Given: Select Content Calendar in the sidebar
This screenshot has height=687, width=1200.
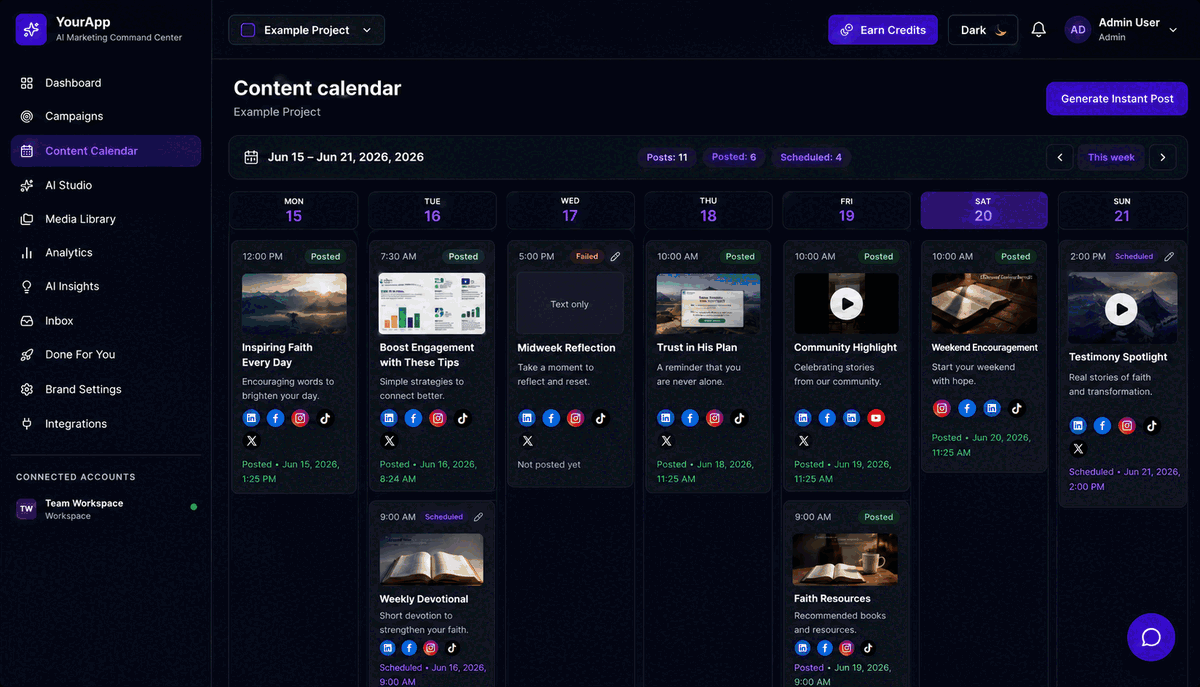Looking at the screenshot, I should tap(106, 151).
